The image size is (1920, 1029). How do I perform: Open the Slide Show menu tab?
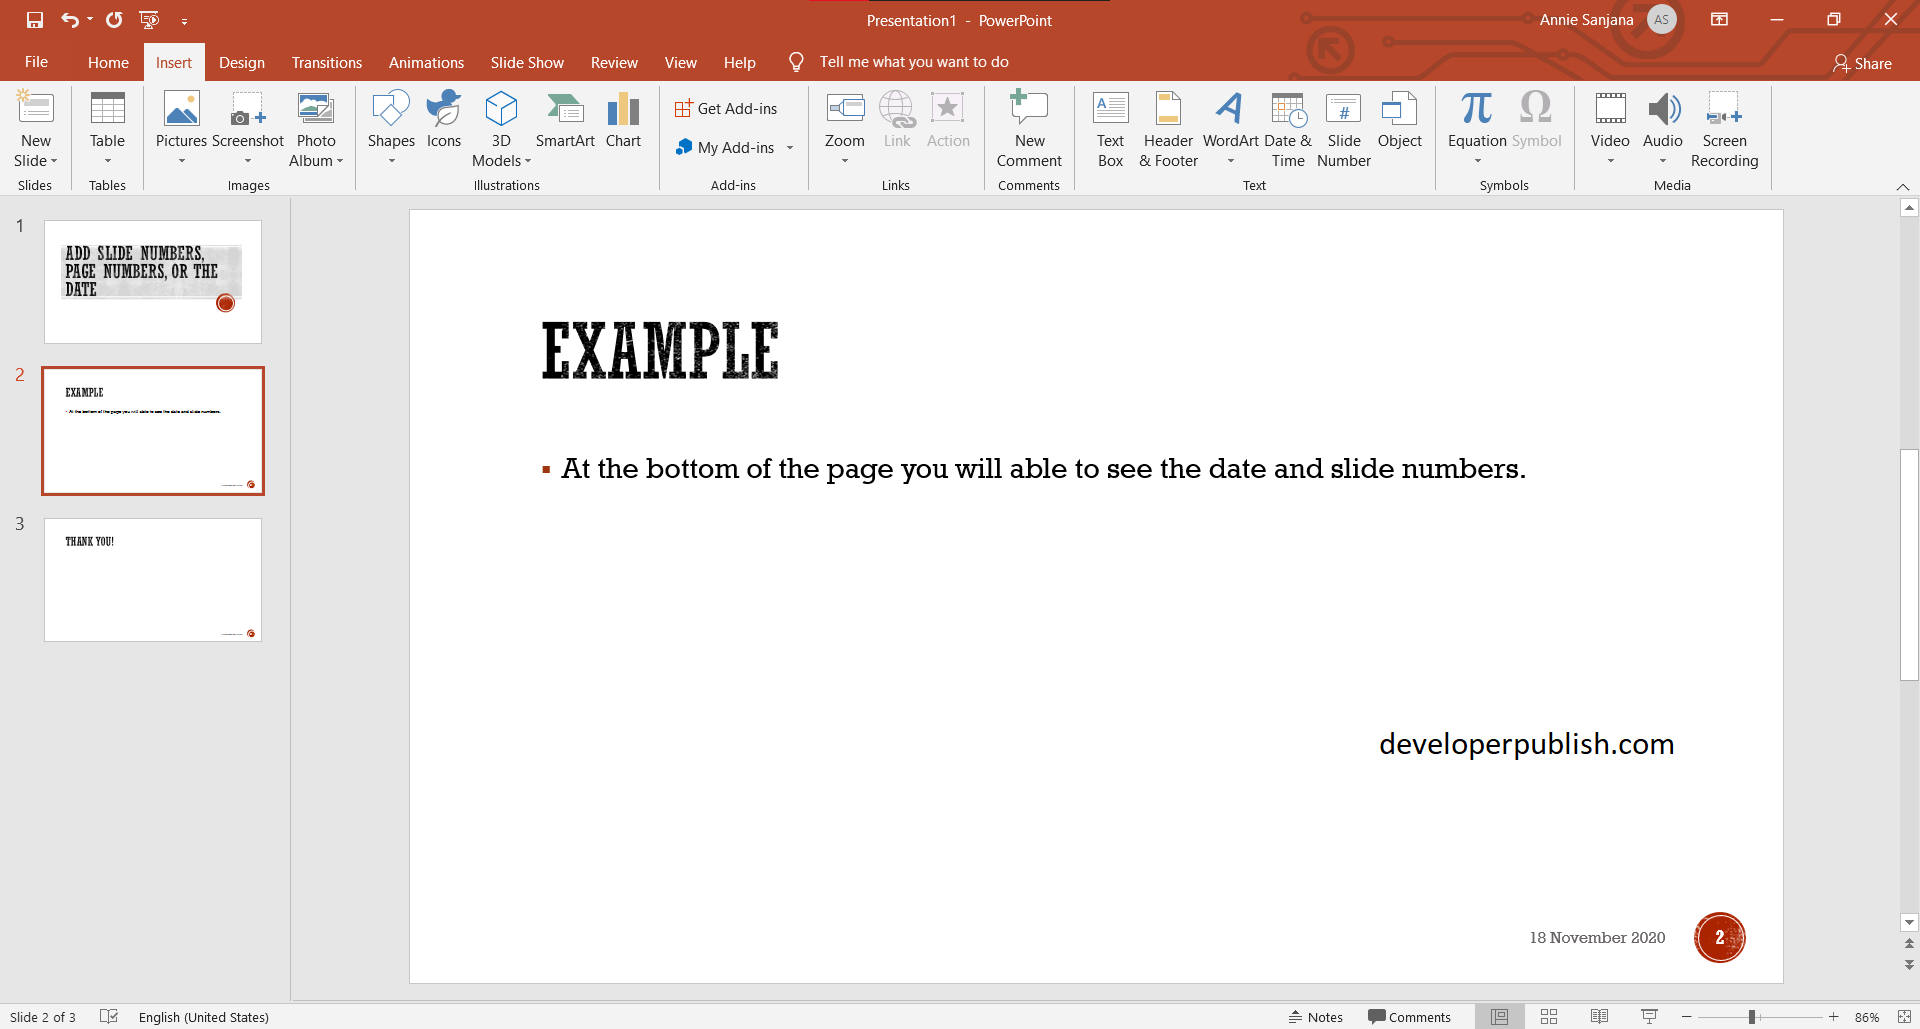tap(527, 62)
